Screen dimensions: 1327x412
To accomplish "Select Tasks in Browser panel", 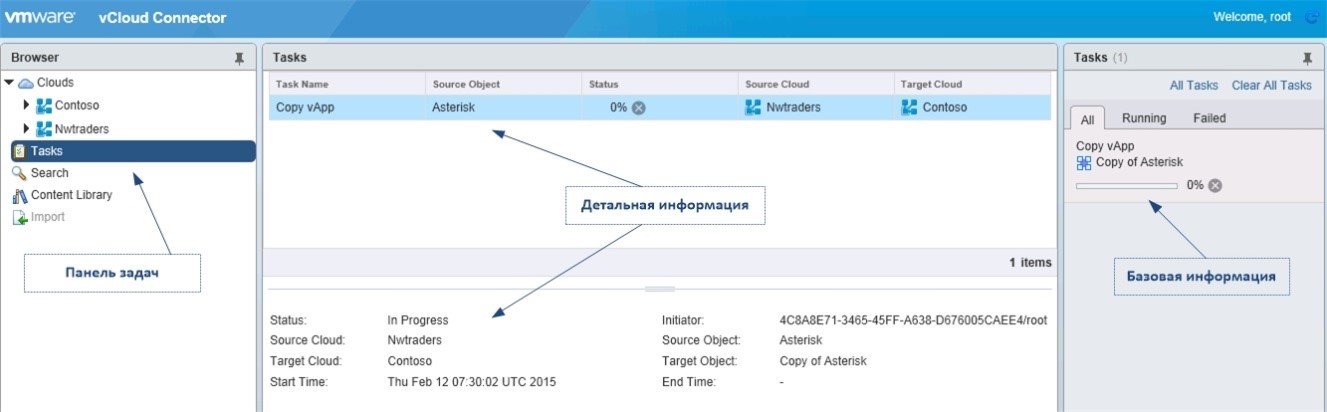I will [133, 151].
